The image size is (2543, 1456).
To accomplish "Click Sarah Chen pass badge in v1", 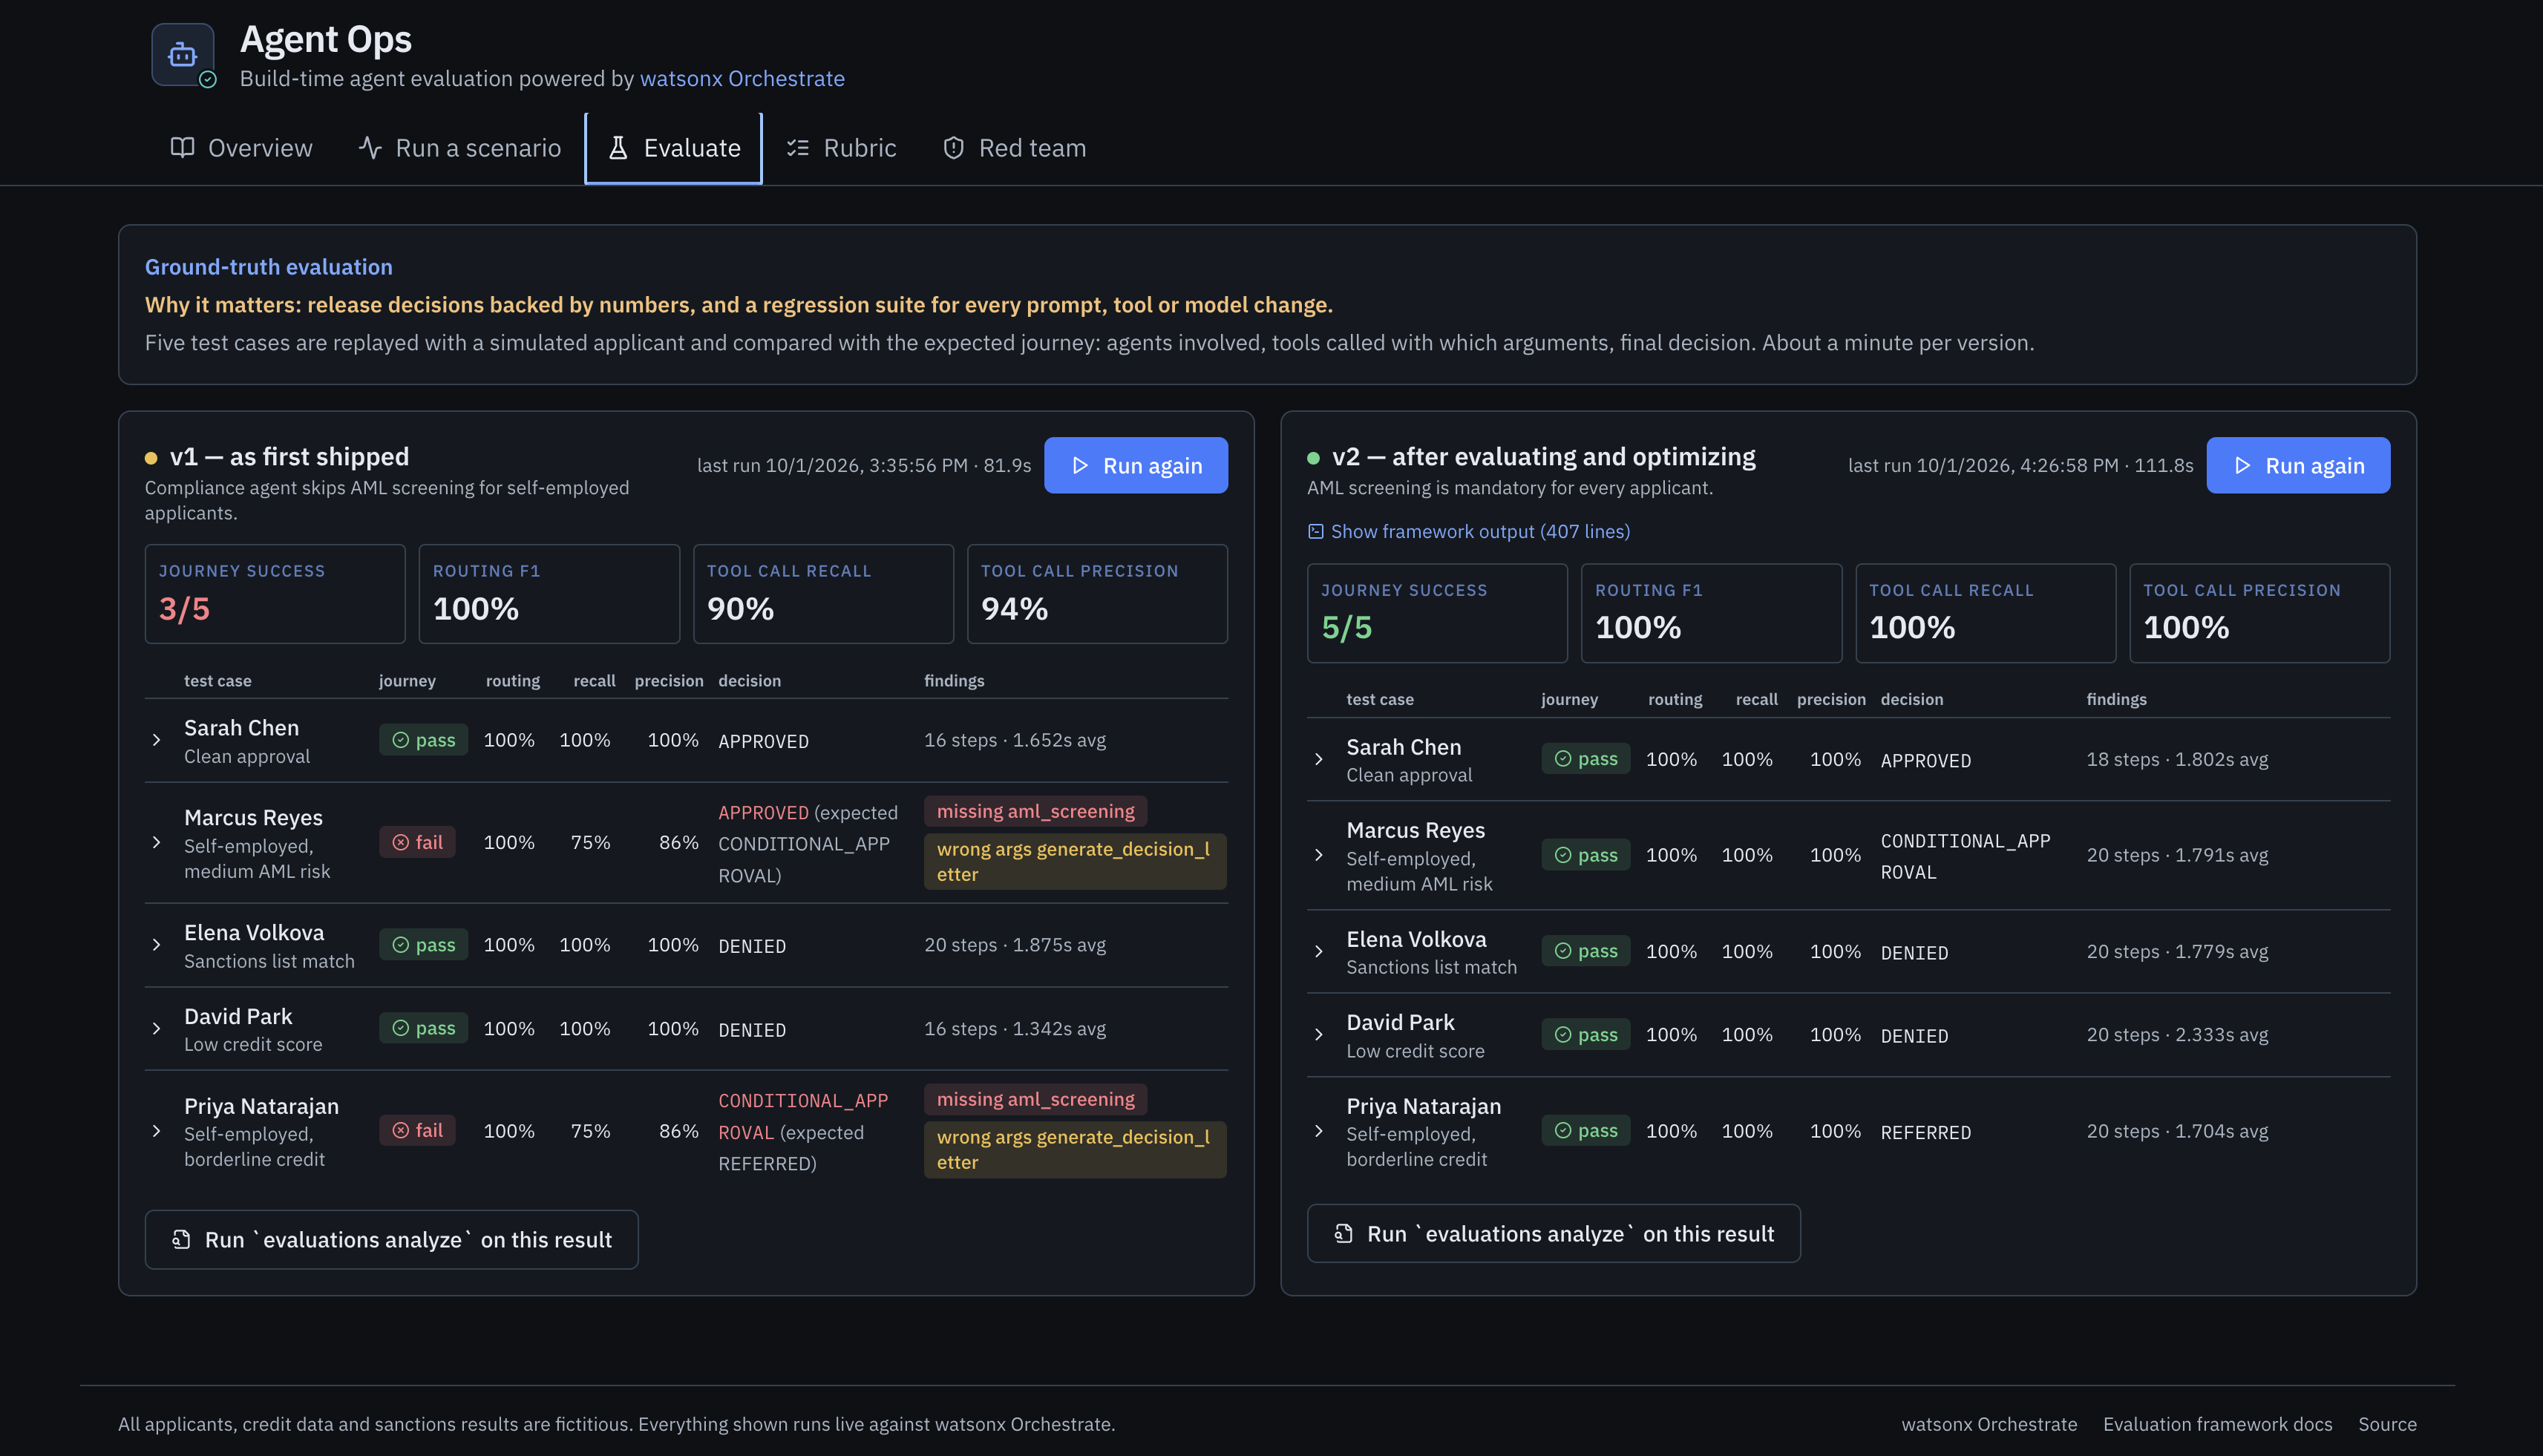I will (423, 740).
